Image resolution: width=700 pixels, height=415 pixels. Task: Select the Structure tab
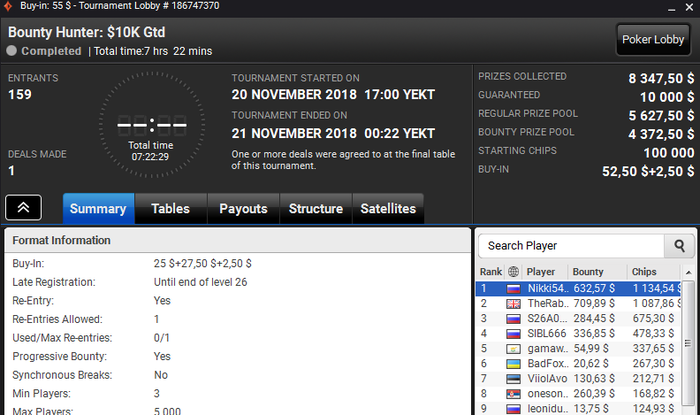click(x=315, y=209)
